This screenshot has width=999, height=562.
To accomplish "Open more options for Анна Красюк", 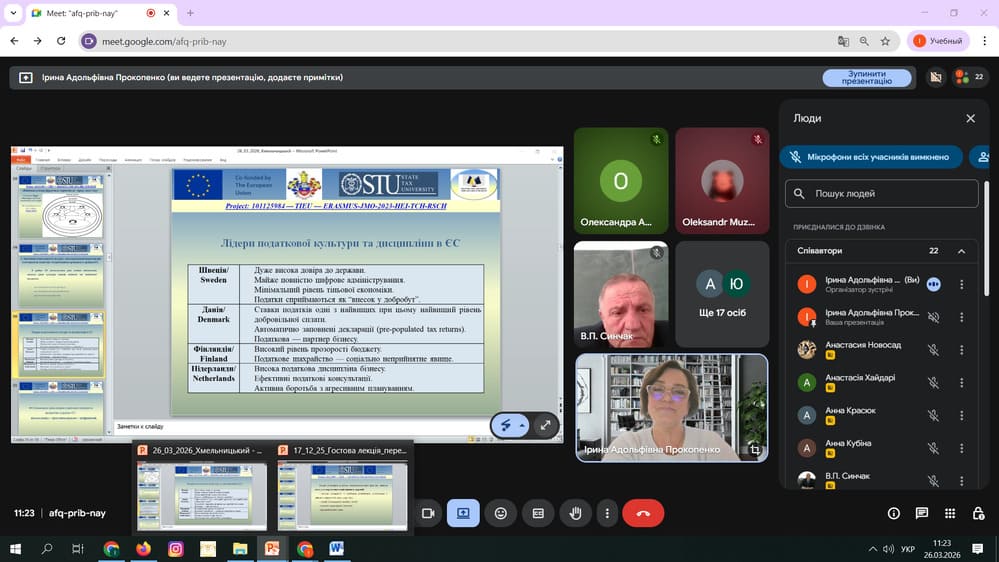I will [x=962, y=415].
